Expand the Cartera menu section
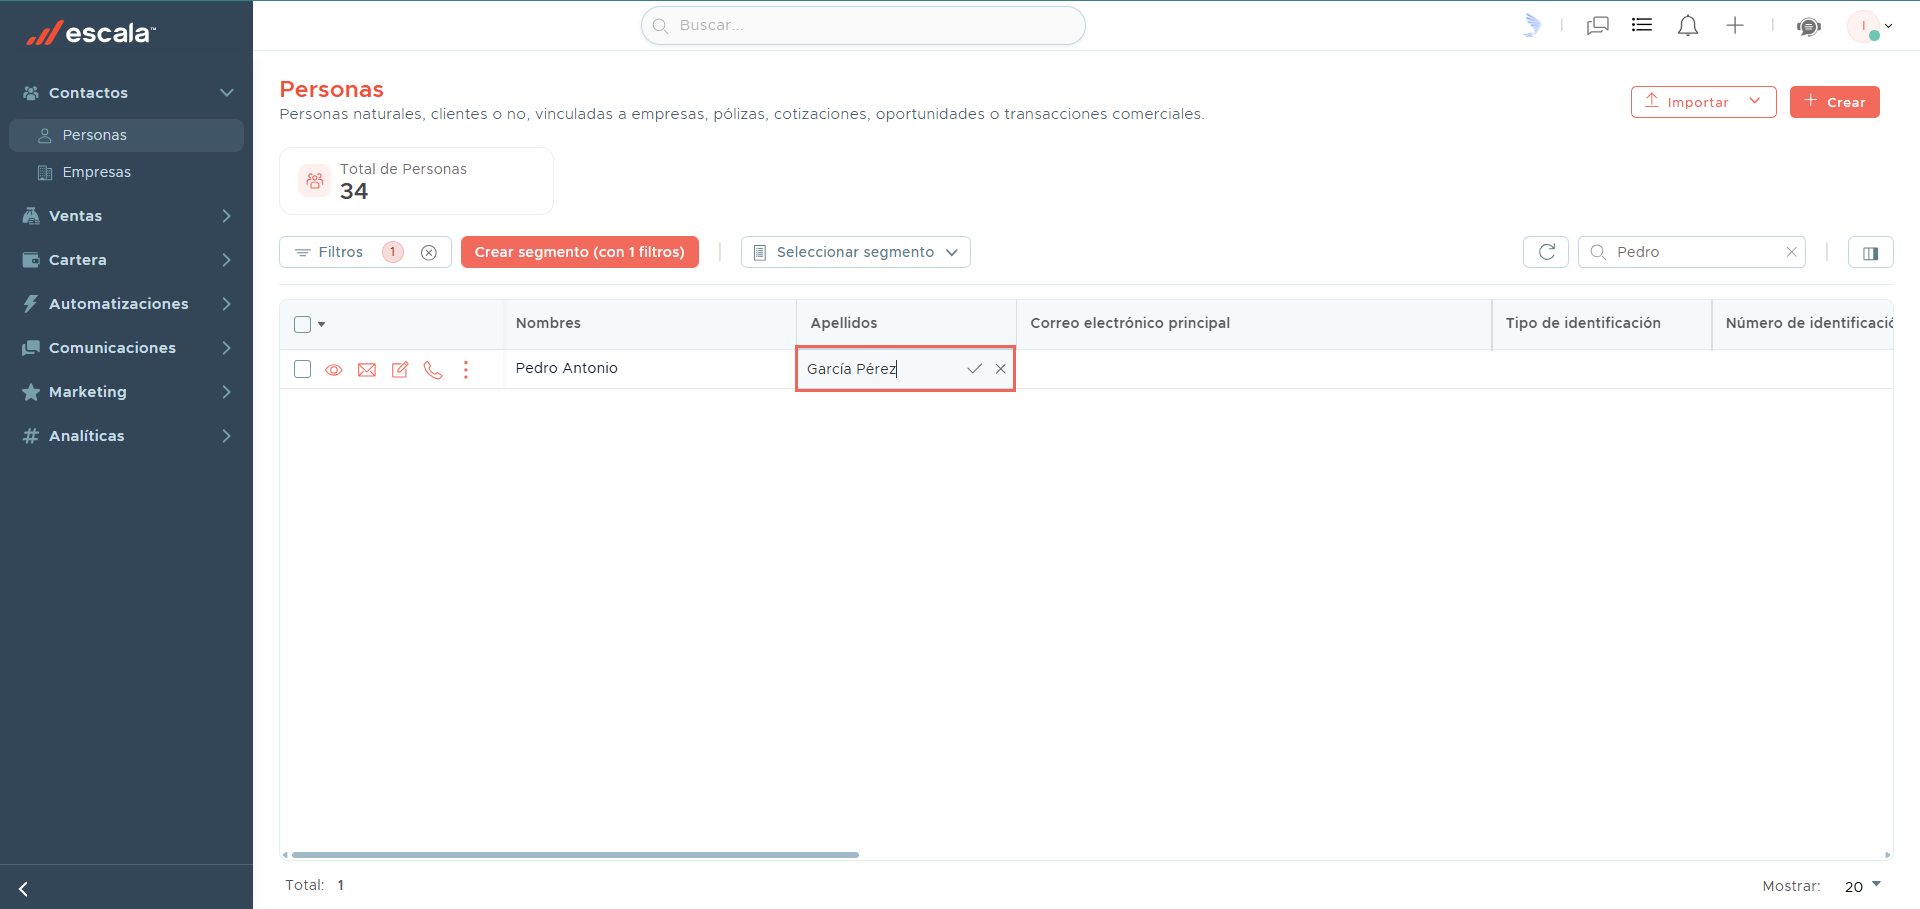The width and height of the screenshot is (1920, 909). tap(227, 260)
